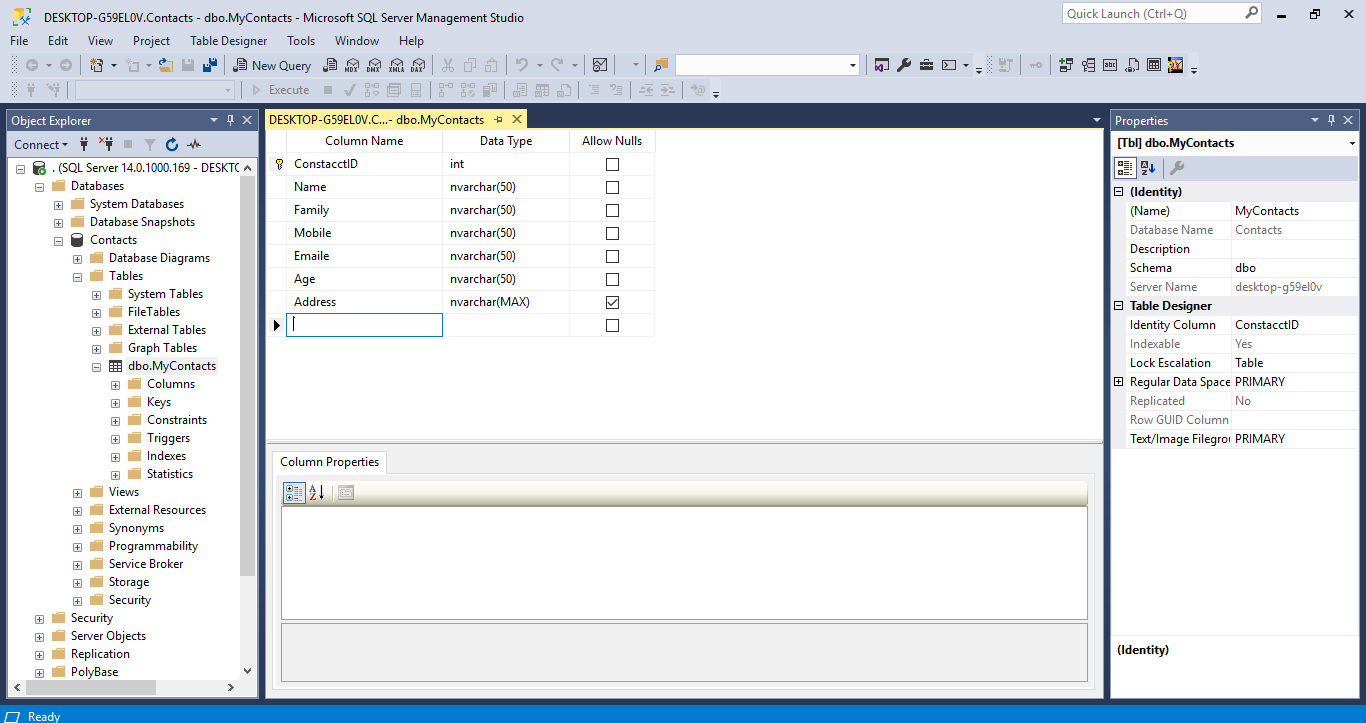This screenshot has width=1366, height=723.
Task: Start an Analysis Services MDX query
Action: (x=352, y=65)
